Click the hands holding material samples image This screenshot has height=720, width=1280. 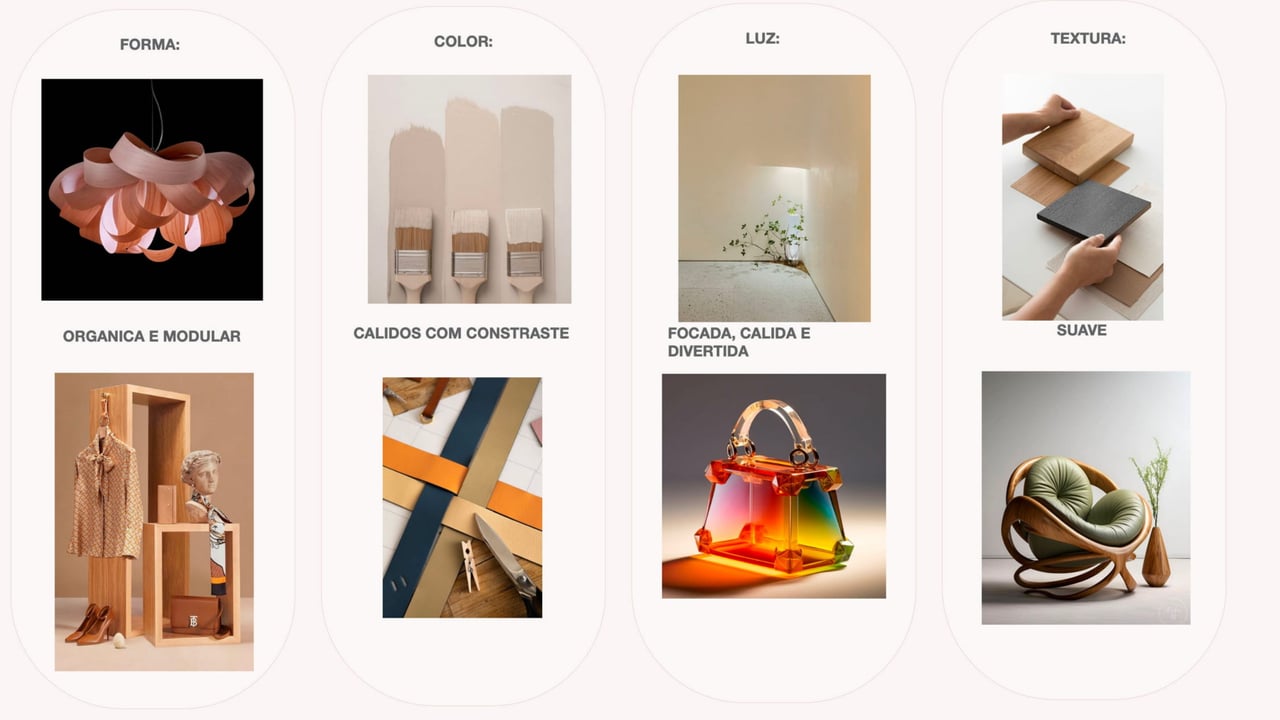point(1083,196)
